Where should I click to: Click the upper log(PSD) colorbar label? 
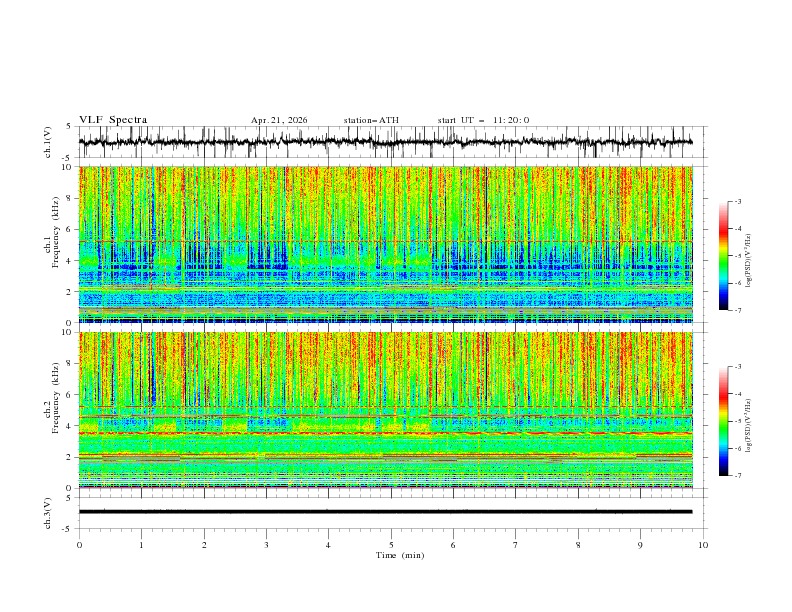749,261
